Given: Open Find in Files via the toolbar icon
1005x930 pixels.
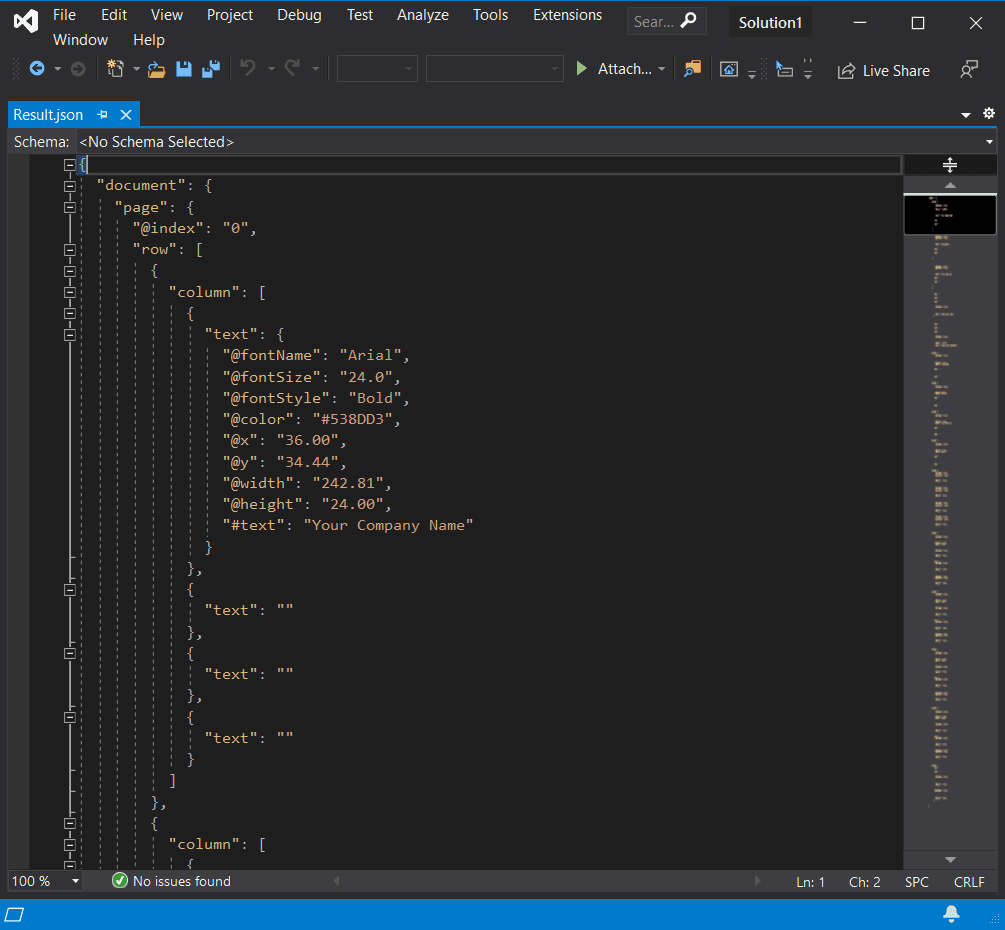Looking at the screenshot, I should click(692, 68).
